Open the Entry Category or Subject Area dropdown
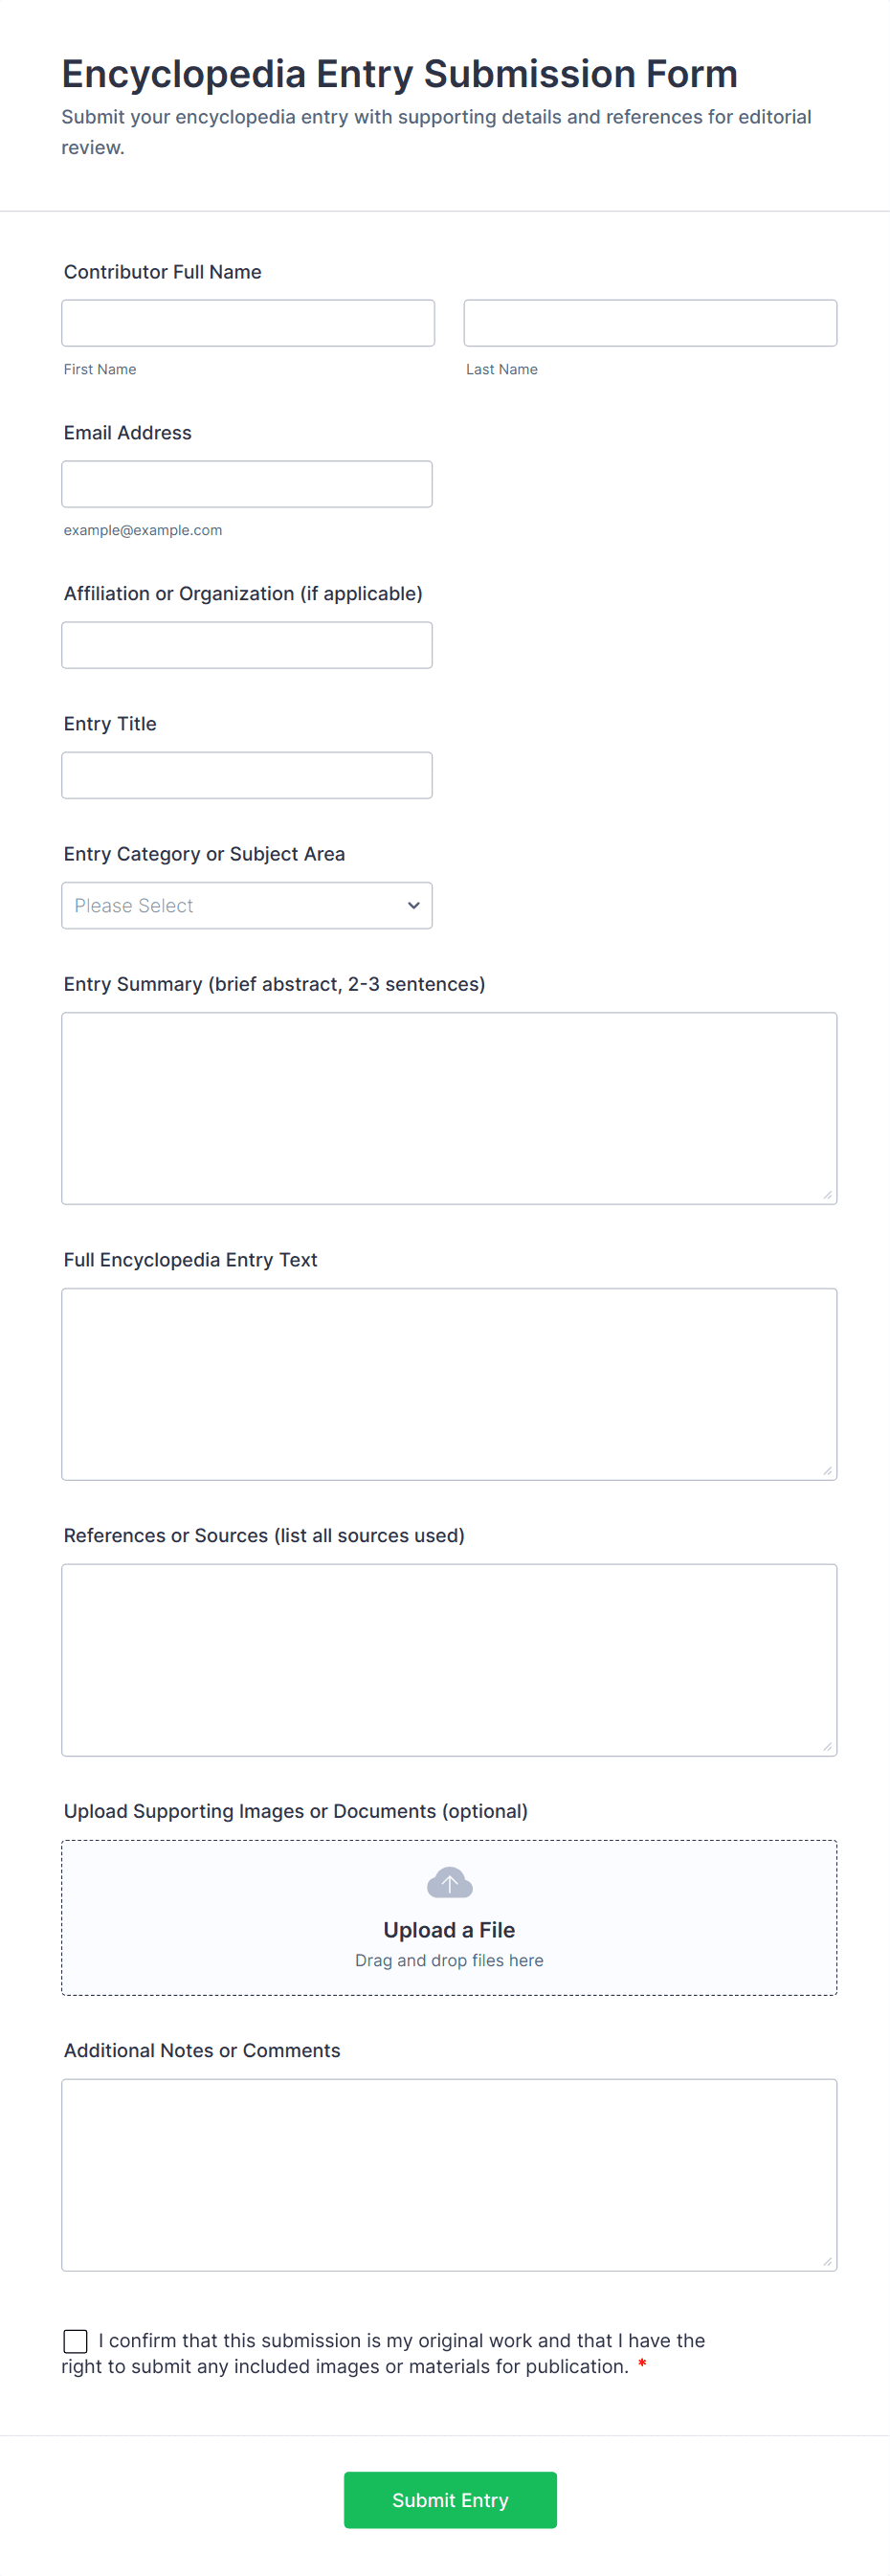The width and height of the screenshot is (890, 2576). click(246, 905)
